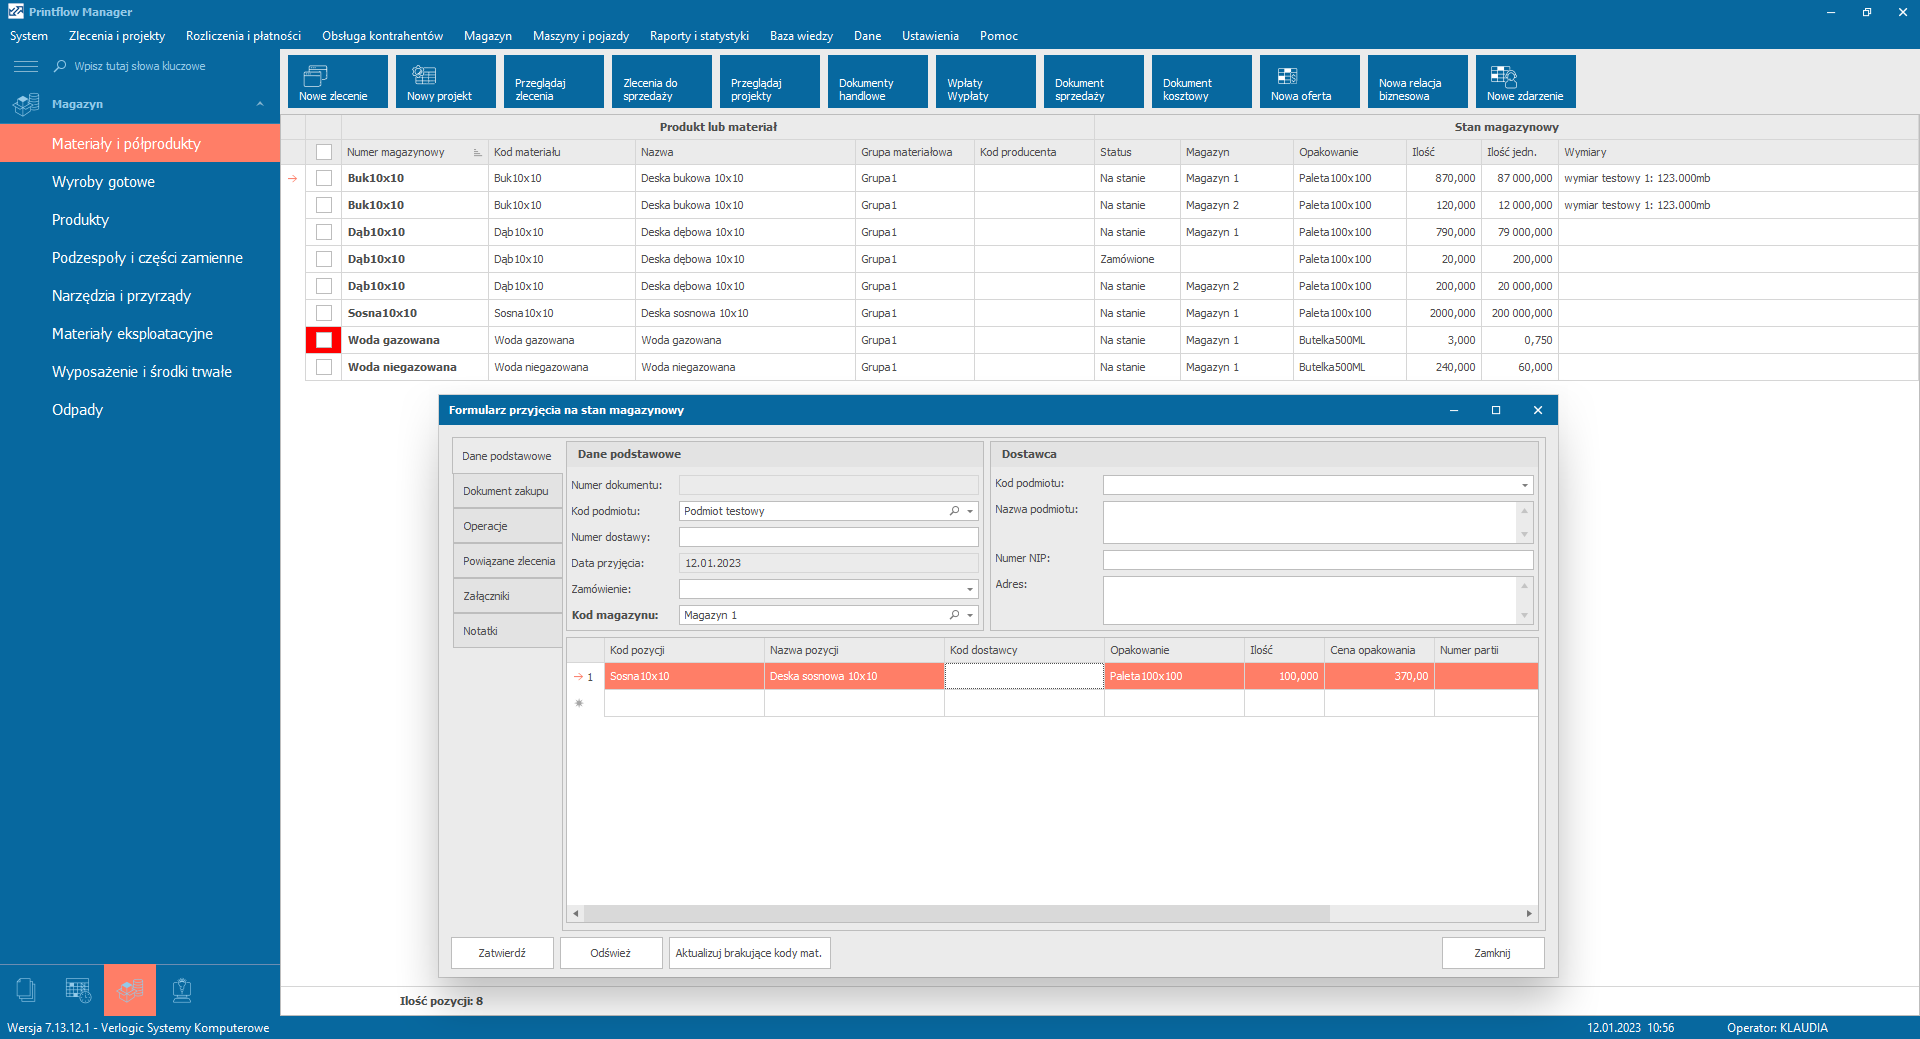Image resolution: width=1920 pixels, height=1039 pixels.
Task: Open the lightbulb monitor icon in bottom bar
Action: tap(182, 990)
